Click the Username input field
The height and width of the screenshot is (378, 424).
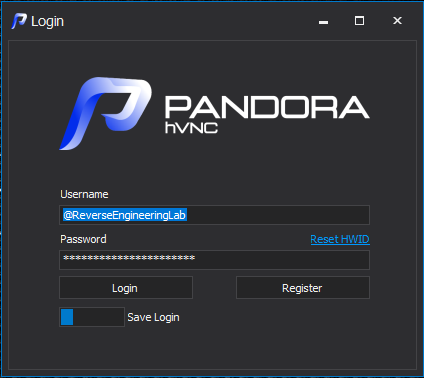tap(214, 215)
